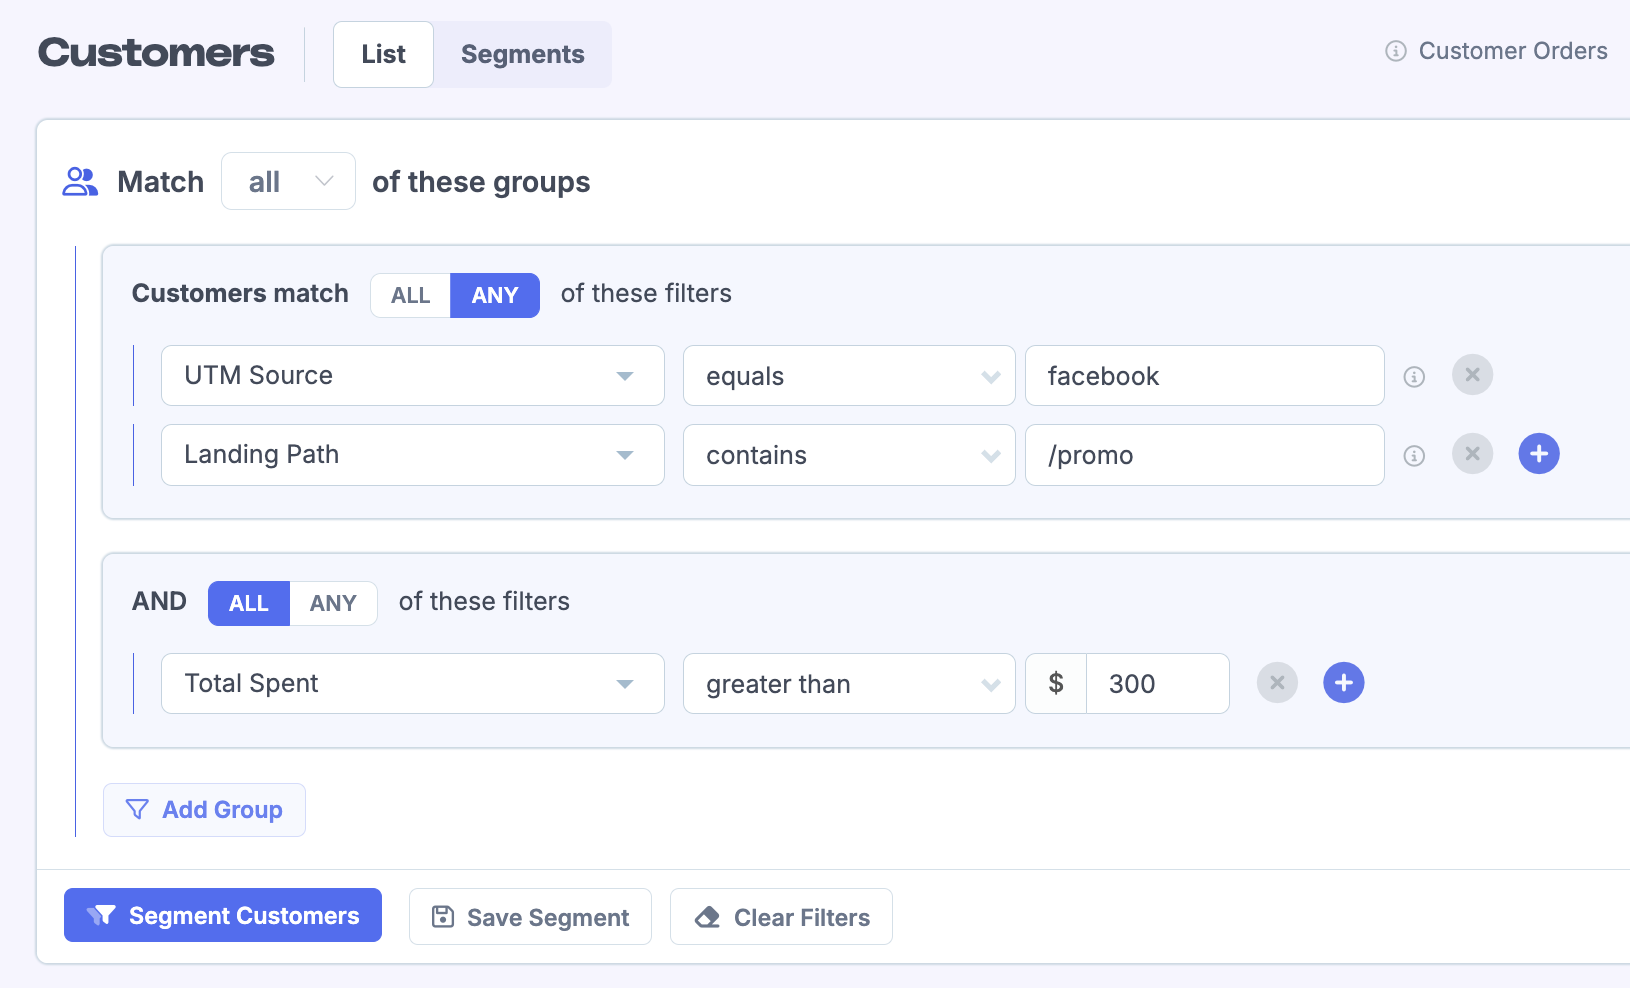Click the Customer Orders info icon
Viewport: 1630px width, 988px height.
coord(1396,51)
